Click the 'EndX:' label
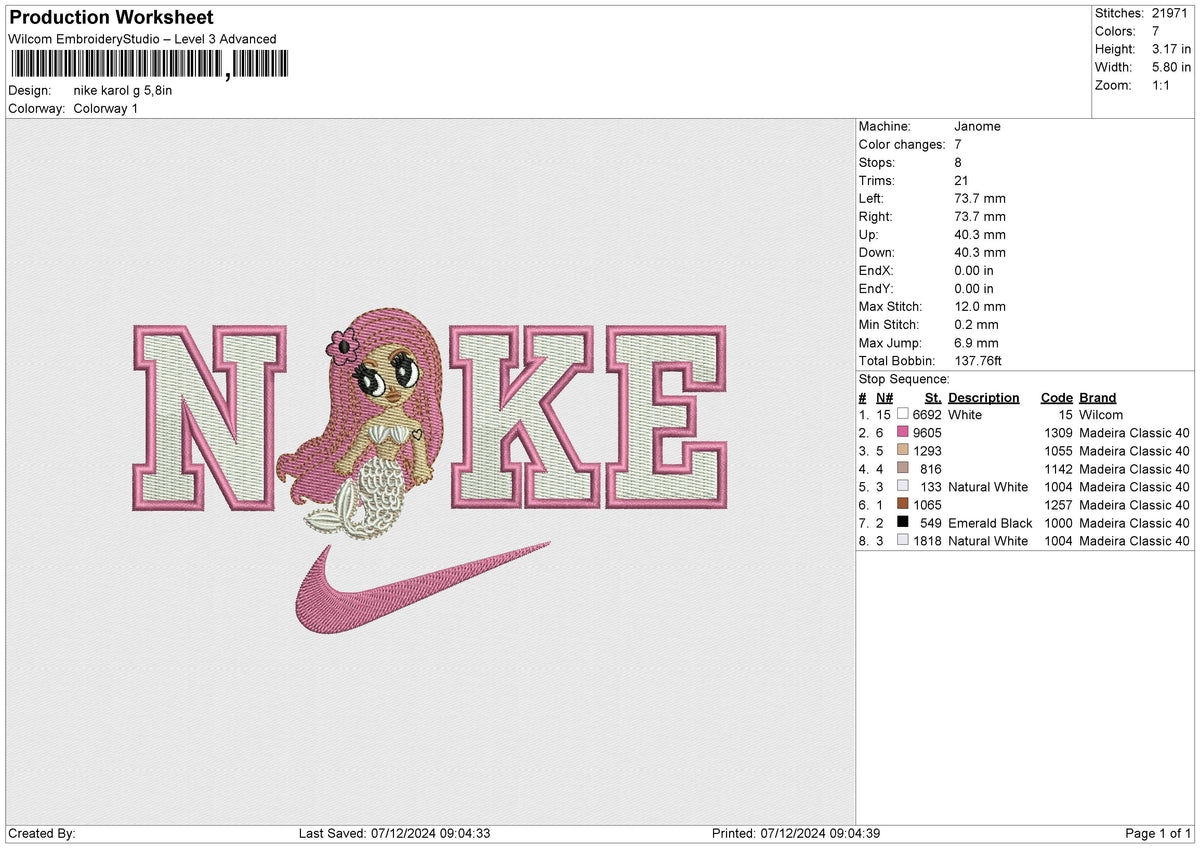Viewport: 1200px width, 848px height. pyautogui.click(x=876, y=270)
